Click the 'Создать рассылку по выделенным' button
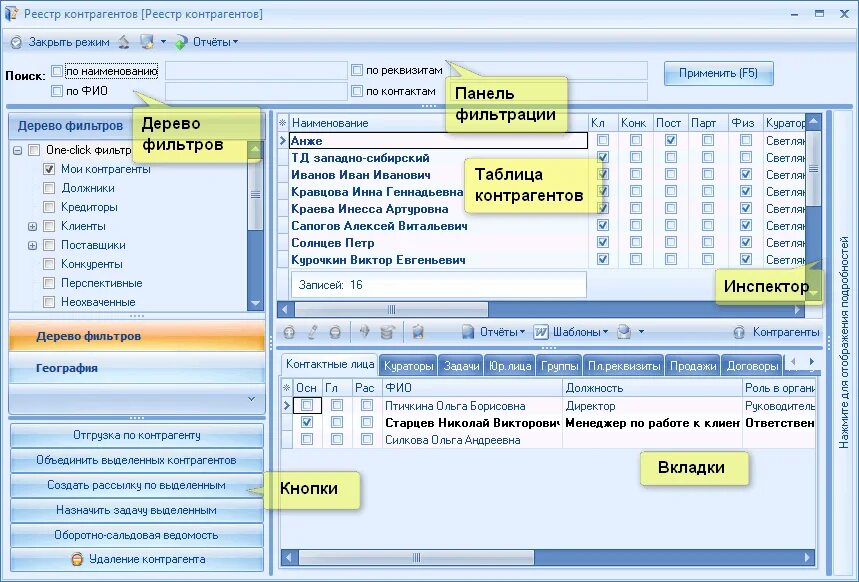Image resolution: width=859 pixels, height=582 pixels. [x=136, y=483]
